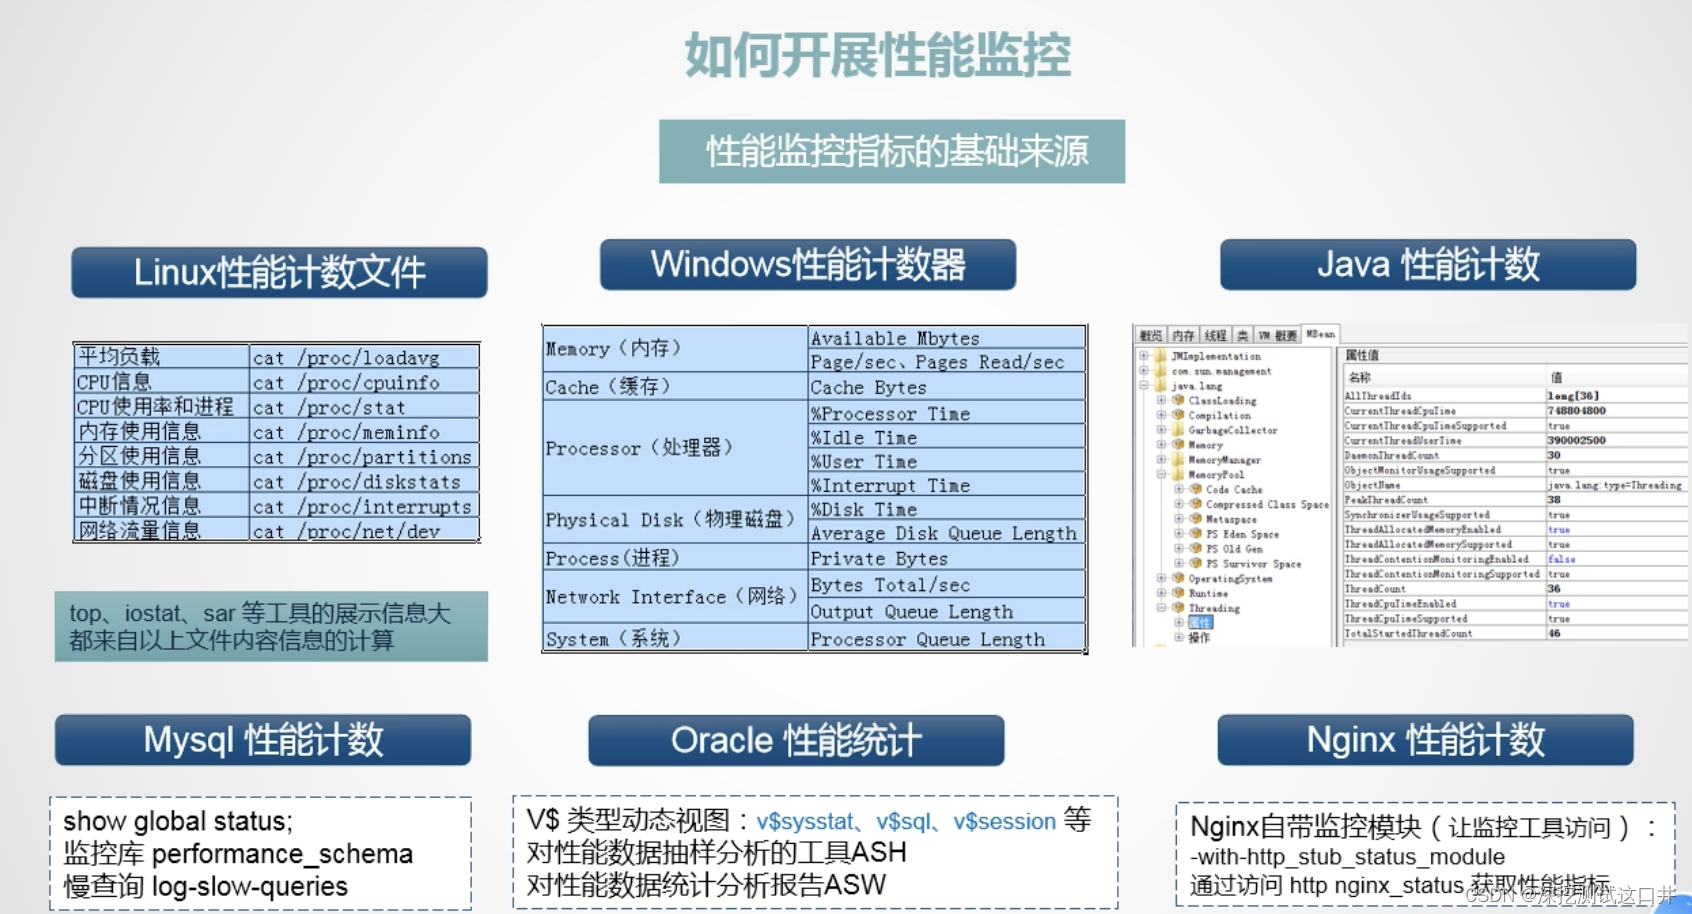The image size is (1692, 914).
Task: Click the 性能监控指标的基础来源 banner
Action: click(x=892, y=151)
